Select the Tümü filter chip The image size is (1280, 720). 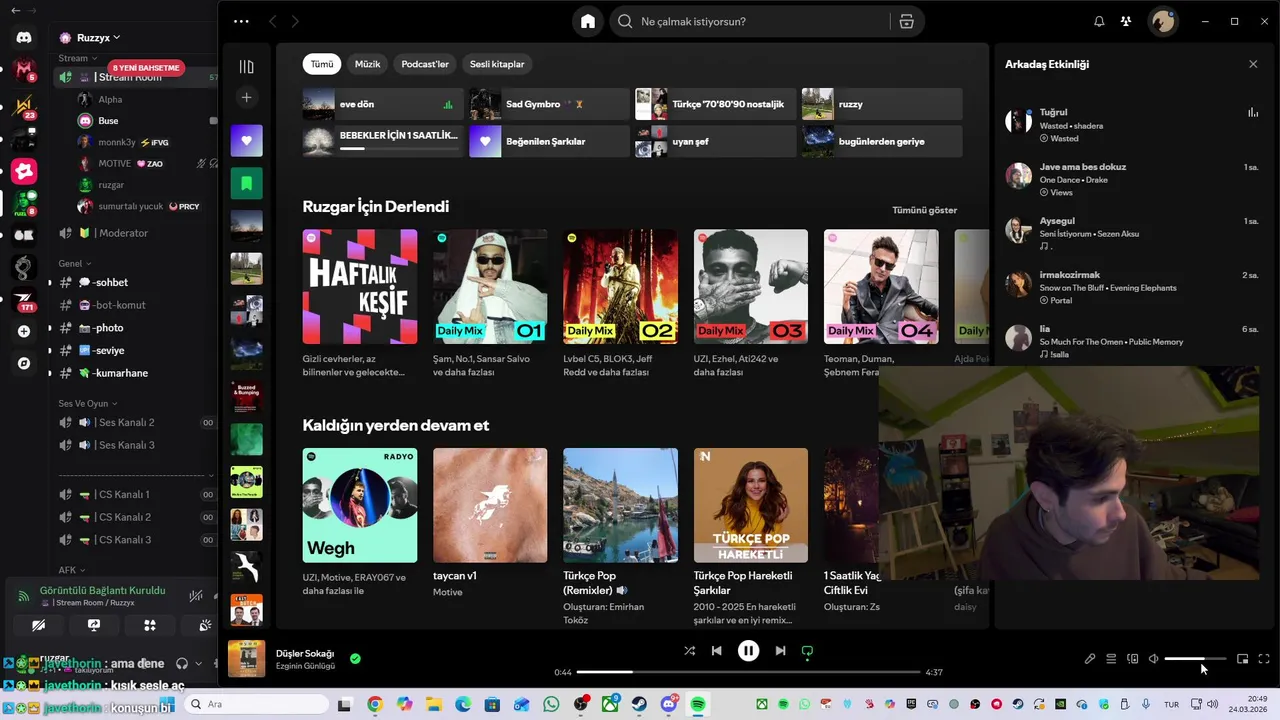[x=322, y=64]
